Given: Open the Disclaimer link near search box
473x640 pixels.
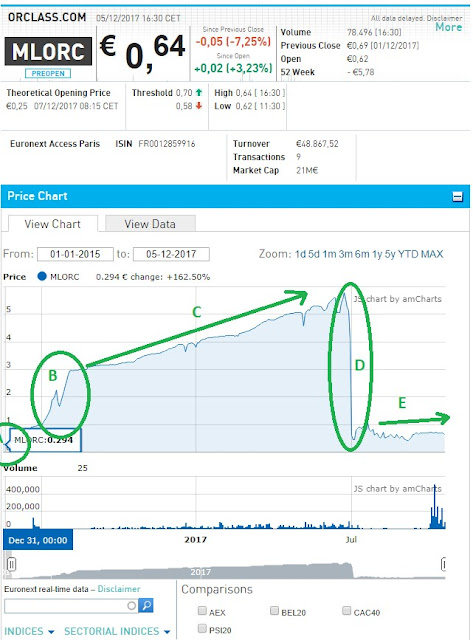Looking at the screenshot, I should coord(119,589).
